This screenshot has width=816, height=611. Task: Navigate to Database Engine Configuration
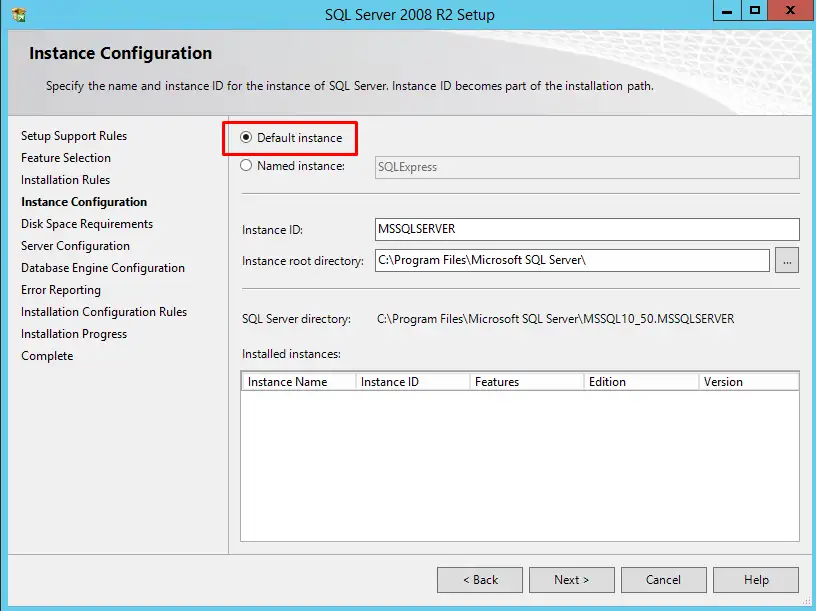click(102, 267)
